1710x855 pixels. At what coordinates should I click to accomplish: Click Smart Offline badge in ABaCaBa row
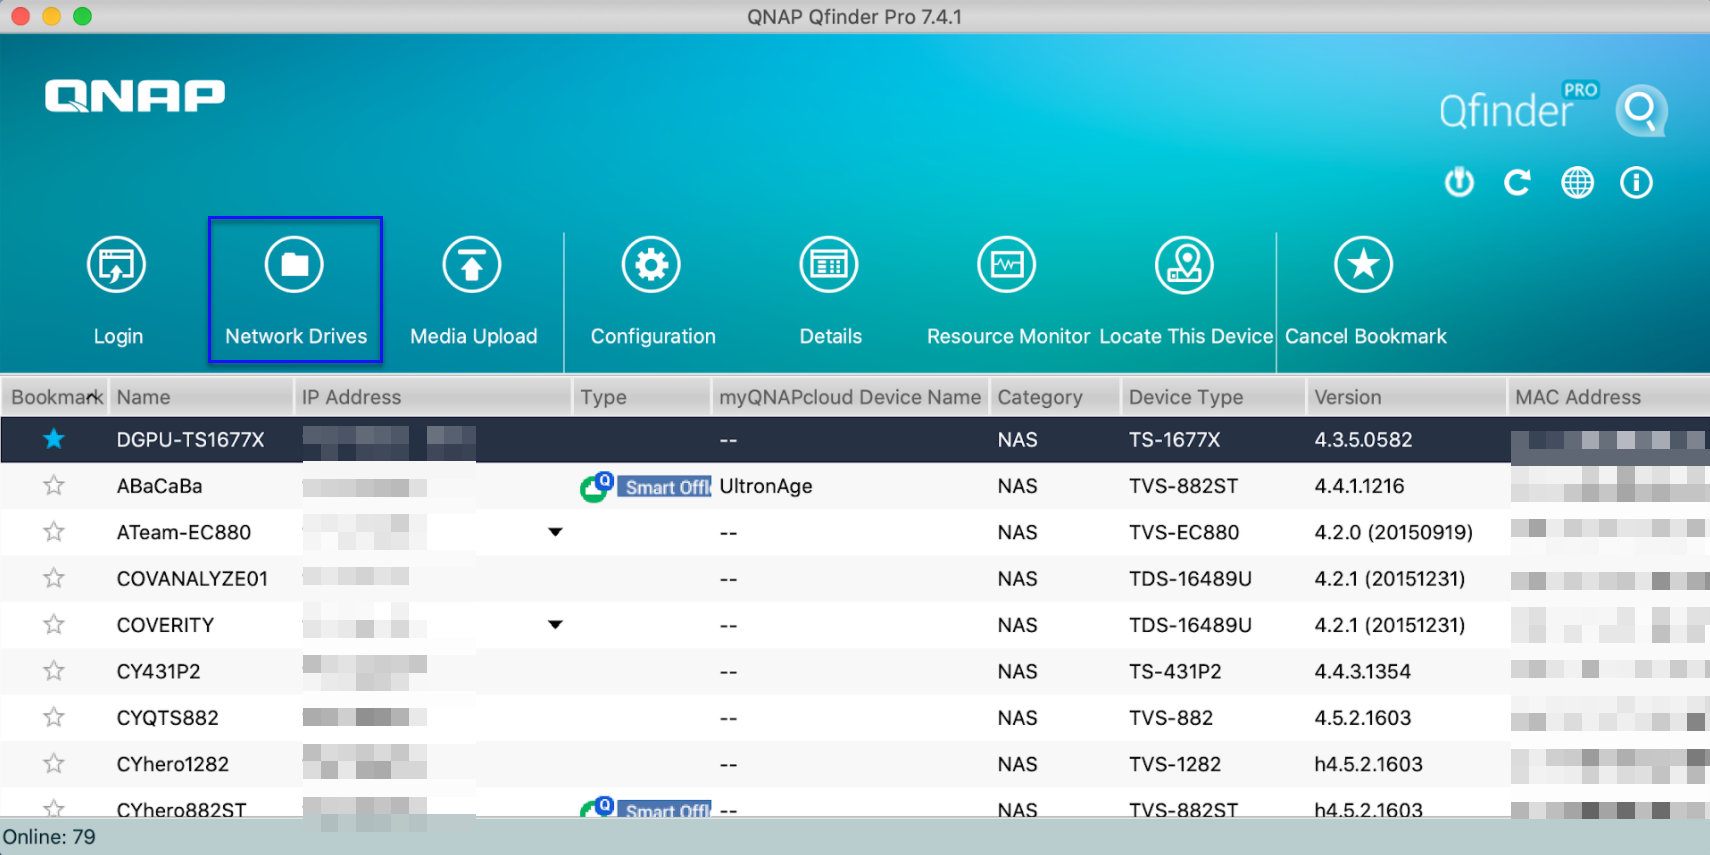coord(664,487)
